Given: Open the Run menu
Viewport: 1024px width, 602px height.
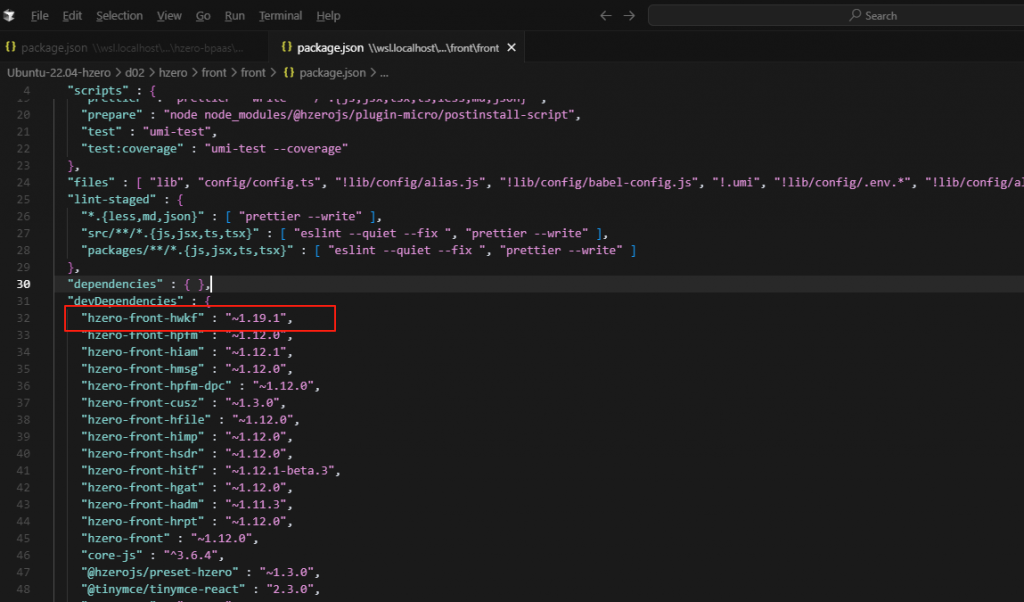Looking at the screenshot, I should tap(234, 16).
